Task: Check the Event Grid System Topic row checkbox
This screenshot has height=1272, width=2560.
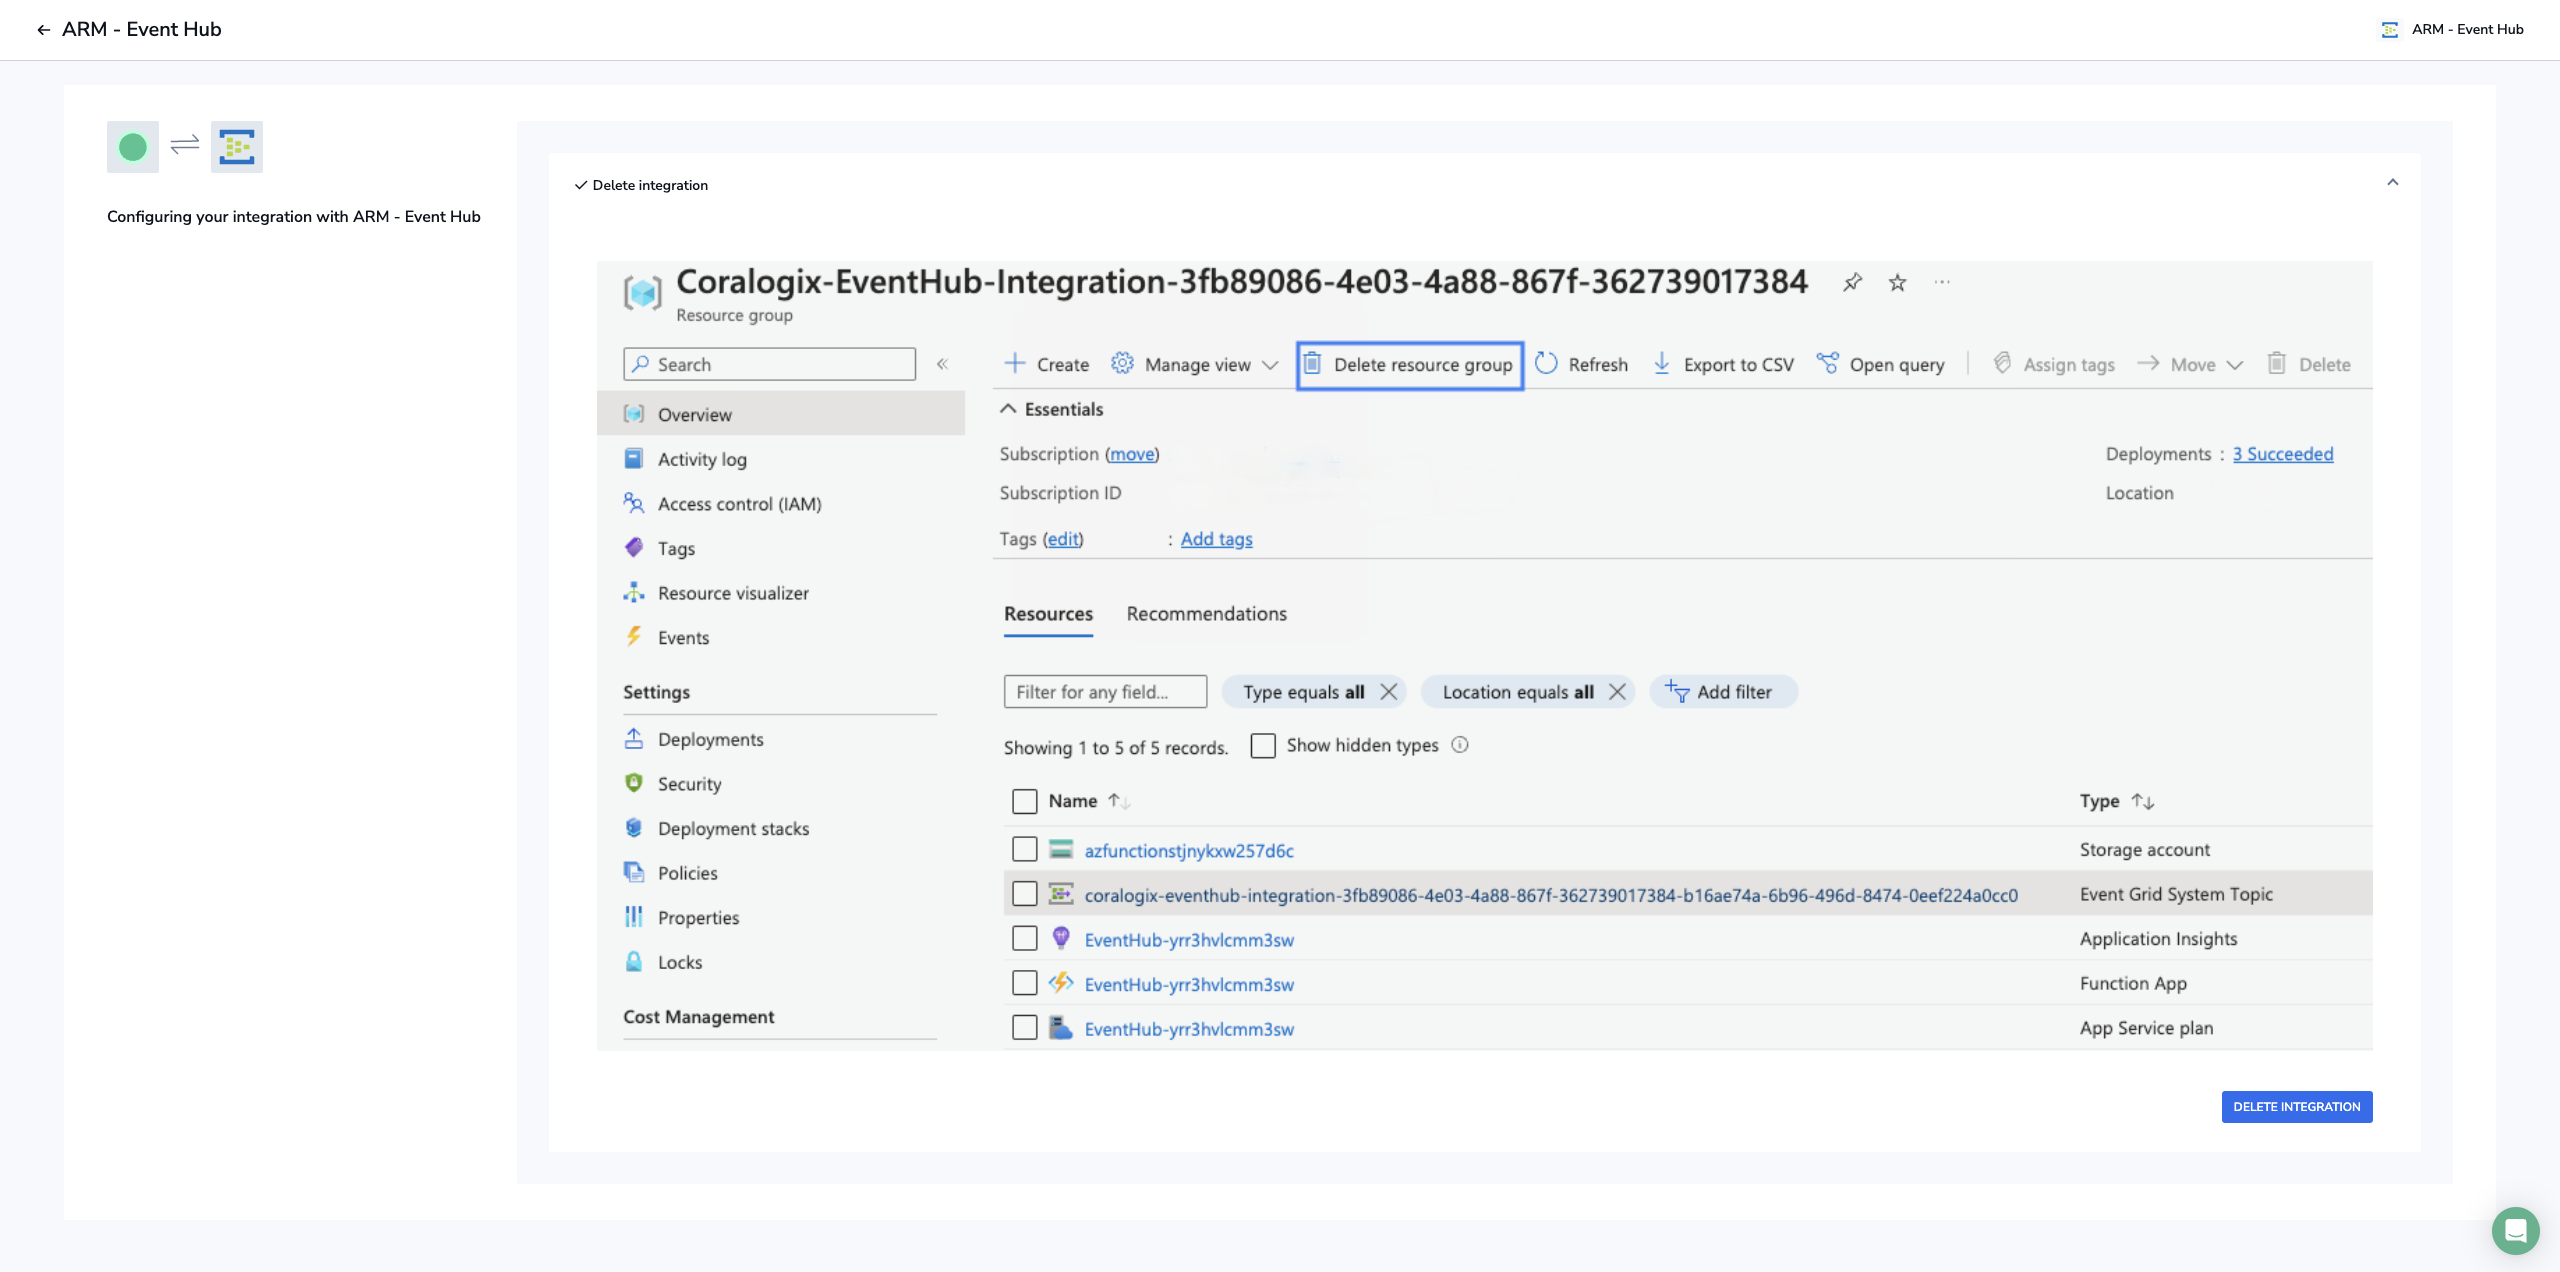Action: tap(1025, 893)
